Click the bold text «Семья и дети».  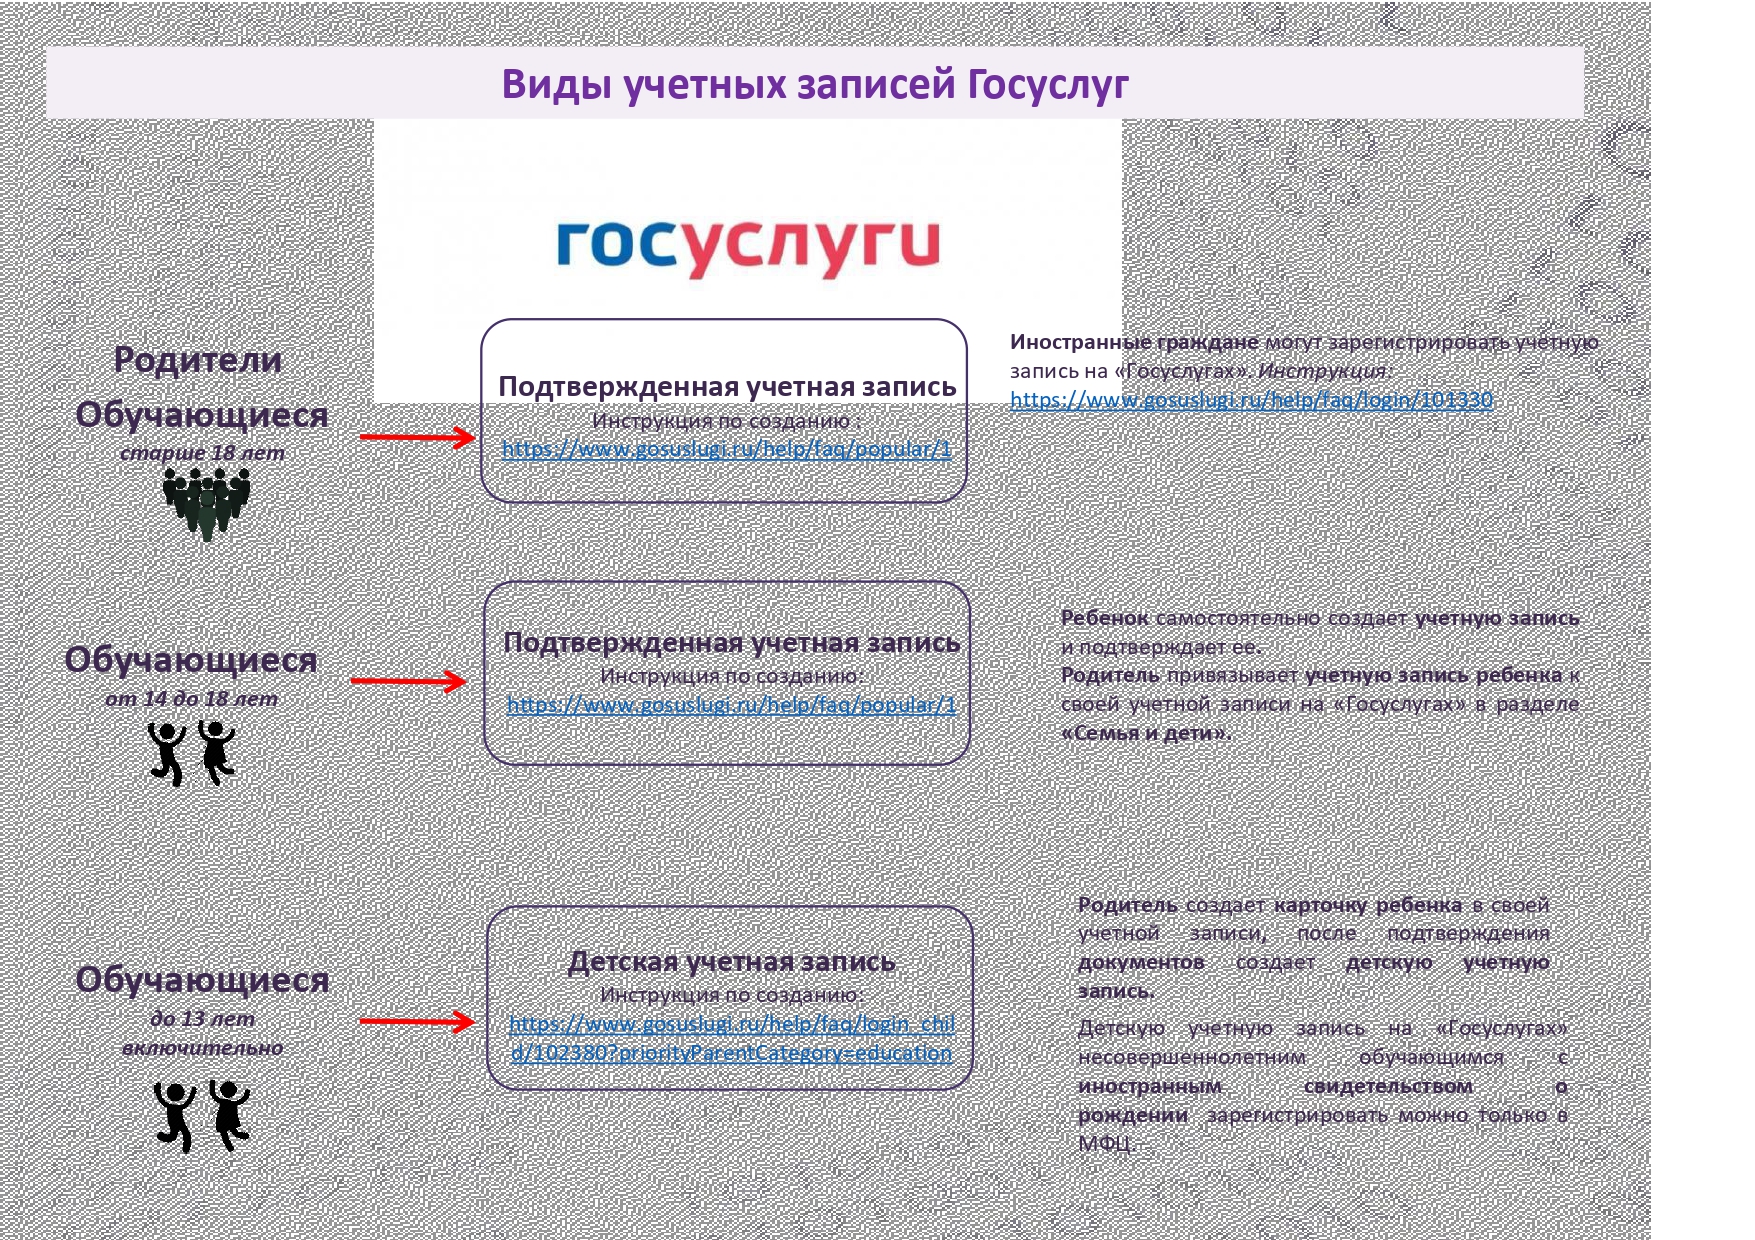1146,733
